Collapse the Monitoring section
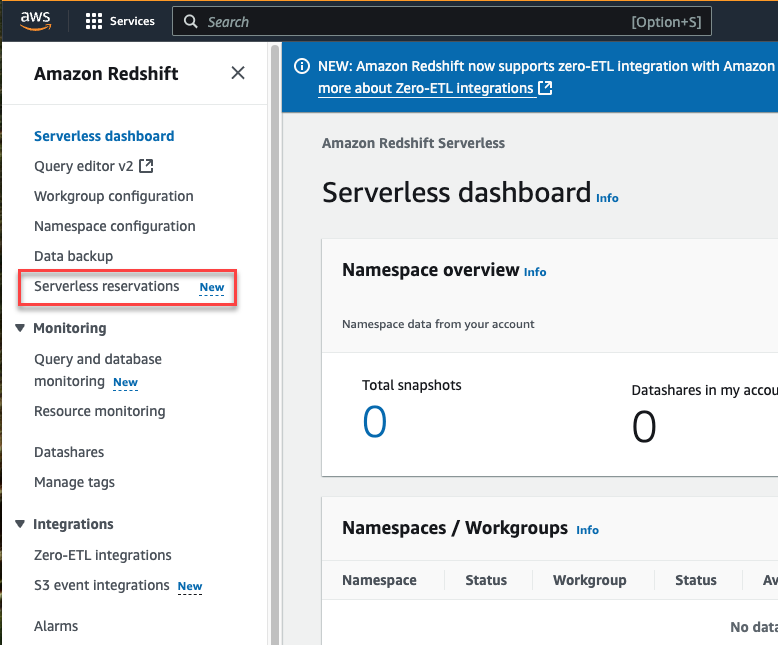The width and height of the screenshot is (778, 645). (21, 328)
